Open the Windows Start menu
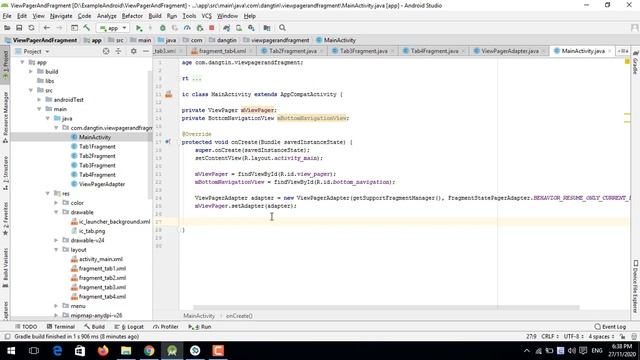The image size is (640, 360). pyautogui.click(x=11, y=351)
